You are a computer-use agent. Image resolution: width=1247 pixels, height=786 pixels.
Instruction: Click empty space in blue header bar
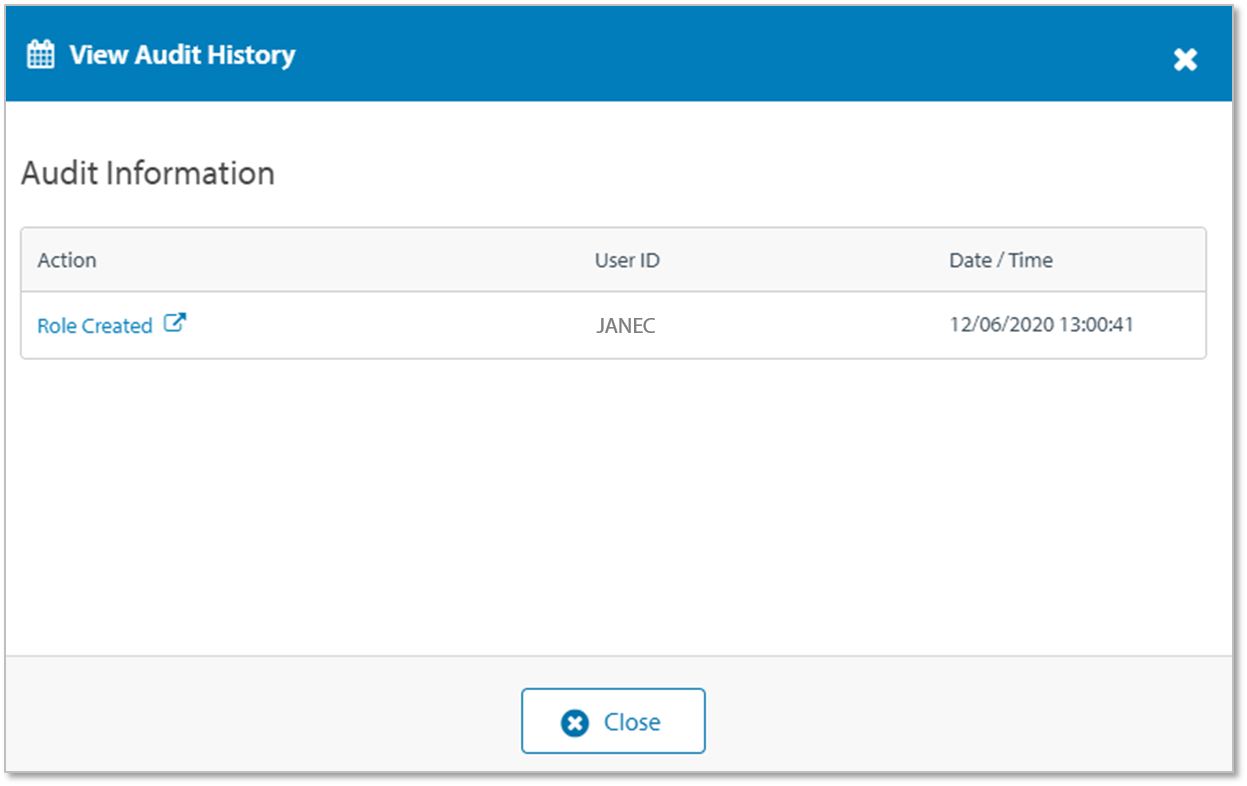tap(700, 54)
